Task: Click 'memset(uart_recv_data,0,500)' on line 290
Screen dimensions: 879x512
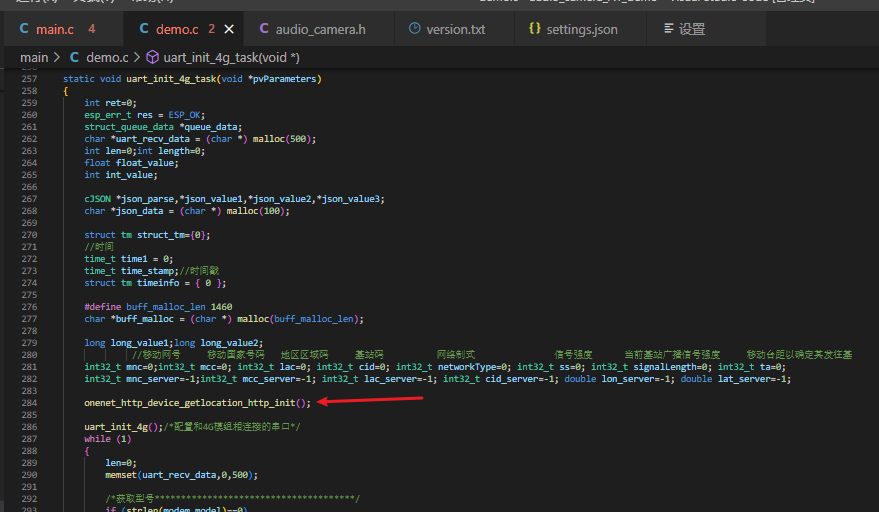Action: [x=179, y=475]
